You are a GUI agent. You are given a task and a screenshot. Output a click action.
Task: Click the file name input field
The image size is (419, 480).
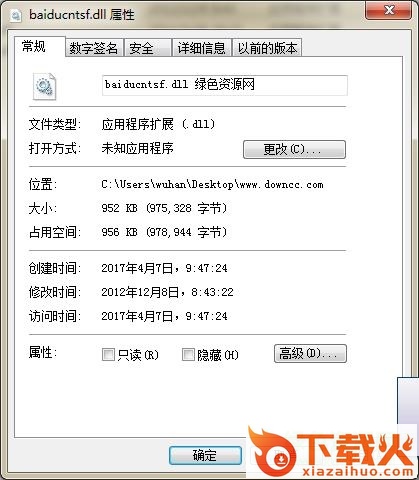pyautogui.click(x=225, y=85)
